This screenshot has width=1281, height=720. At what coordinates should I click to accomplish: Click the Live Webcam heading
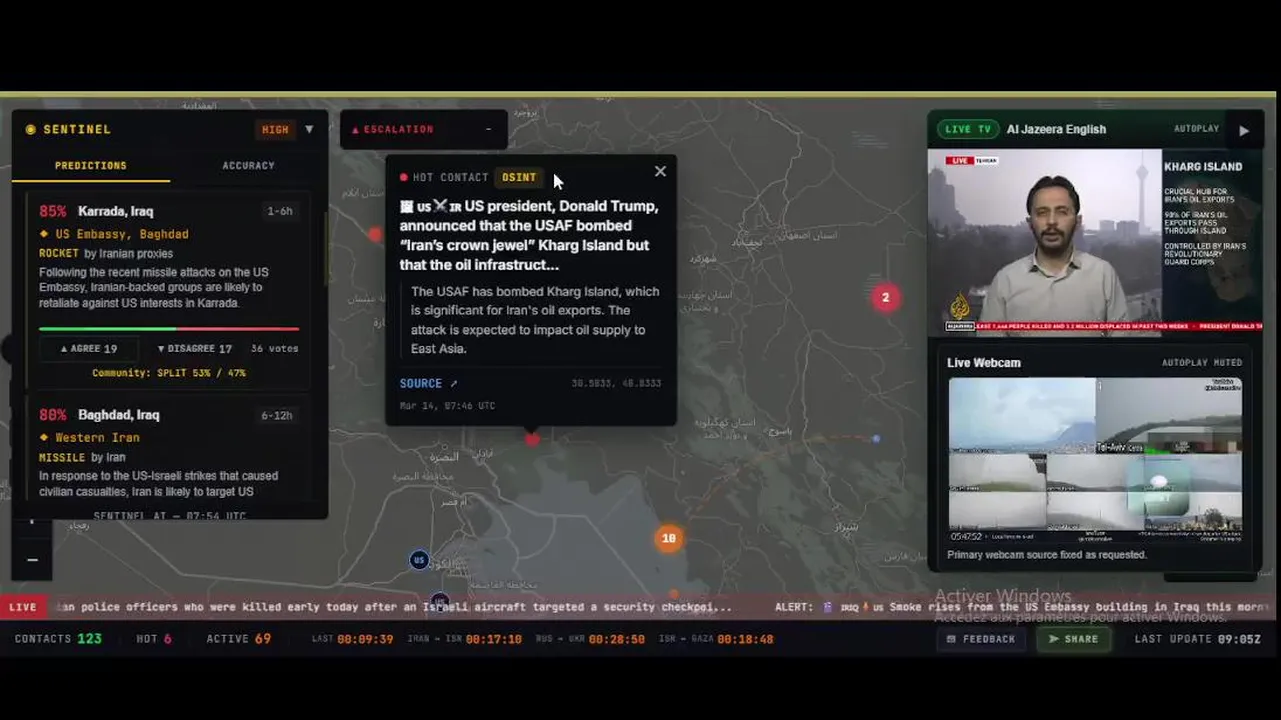click(984, 363)
